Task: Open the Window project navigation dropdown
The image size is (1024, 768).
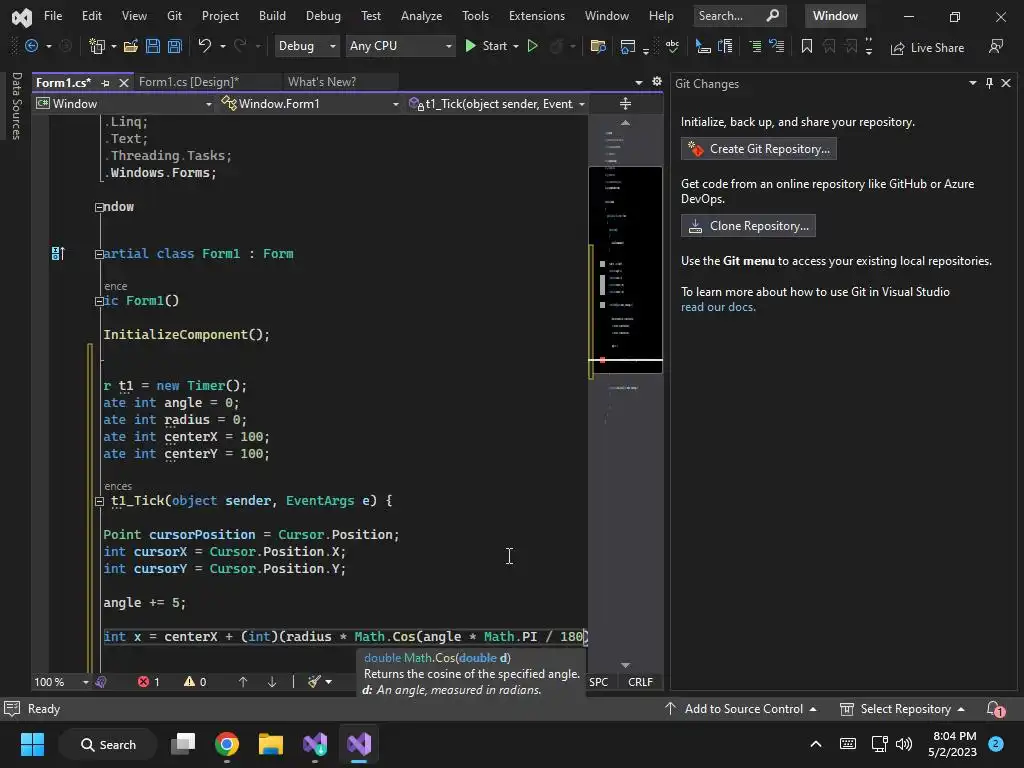Action: [124, 104]
